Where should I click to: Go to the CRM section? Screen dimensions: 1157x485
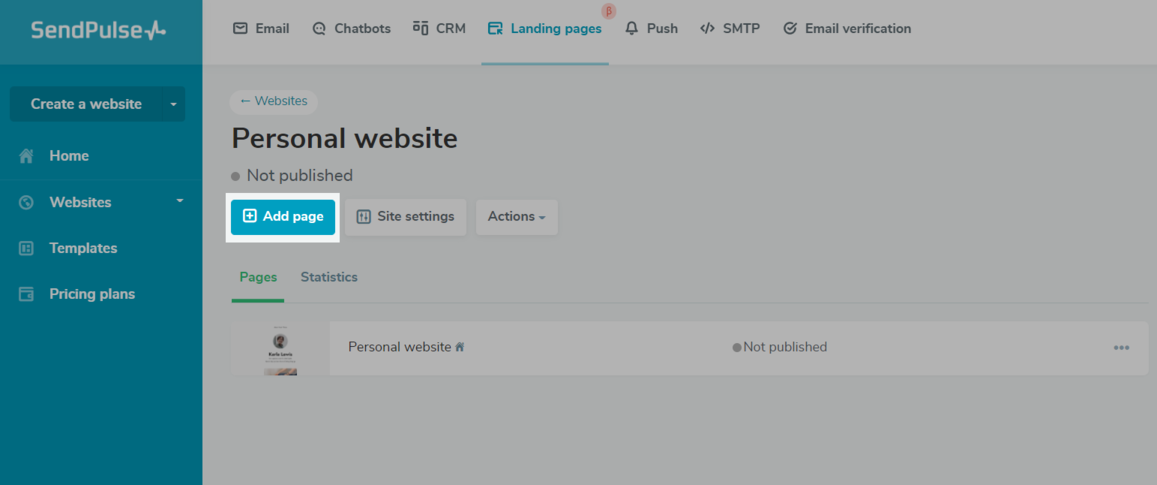[x=439, y=29]
